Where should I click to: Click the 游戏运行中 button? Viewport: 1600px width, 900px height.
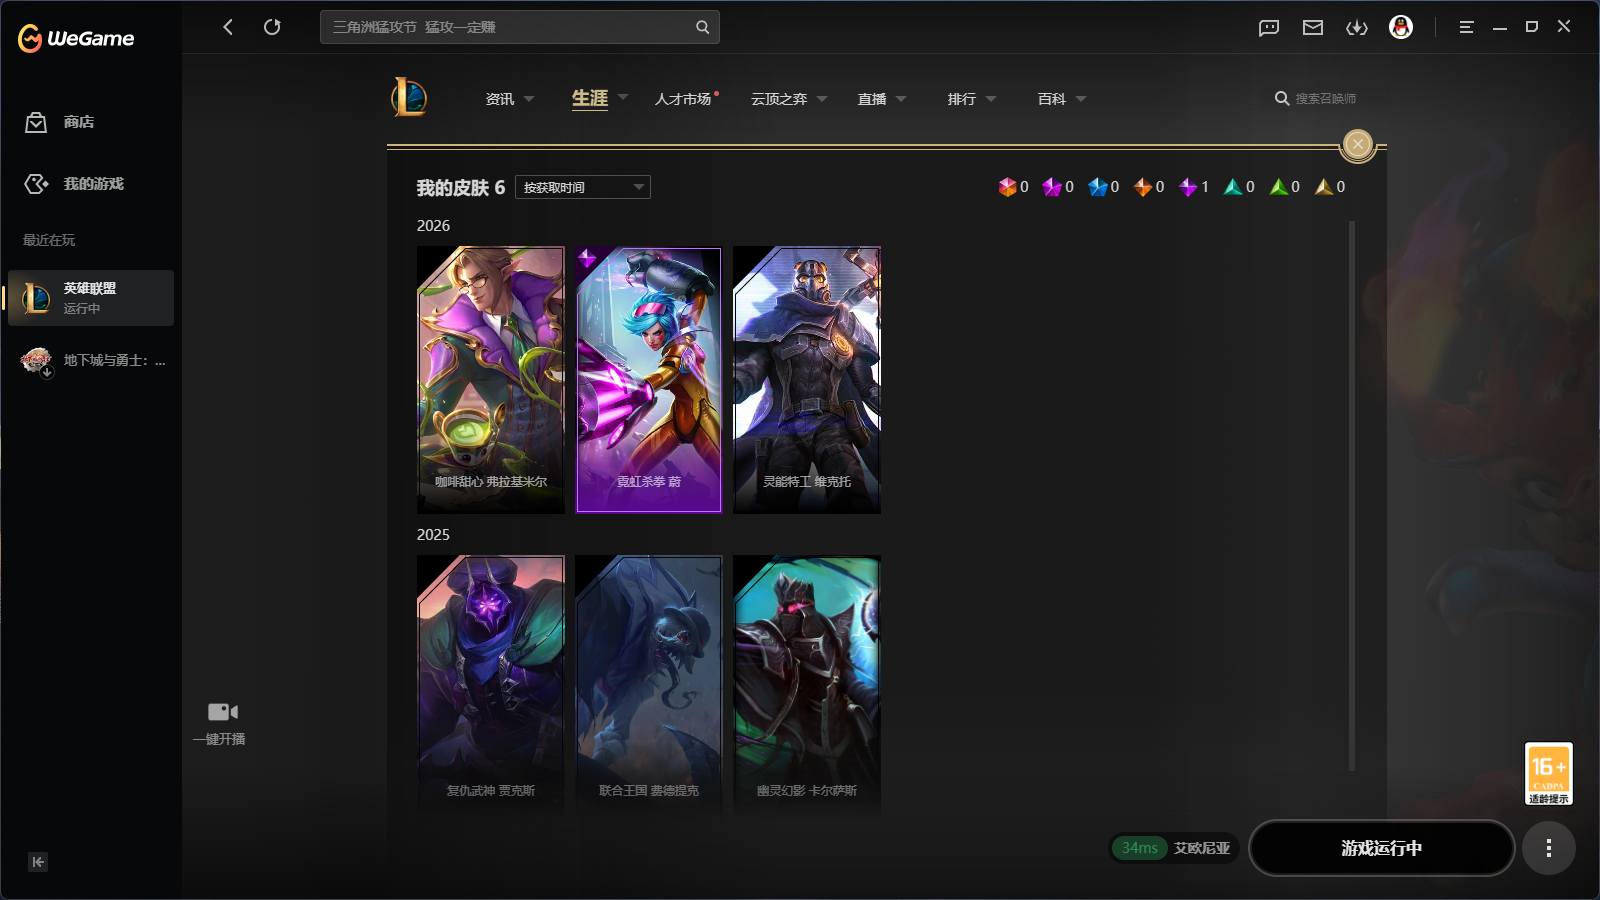pos(1382,848)
